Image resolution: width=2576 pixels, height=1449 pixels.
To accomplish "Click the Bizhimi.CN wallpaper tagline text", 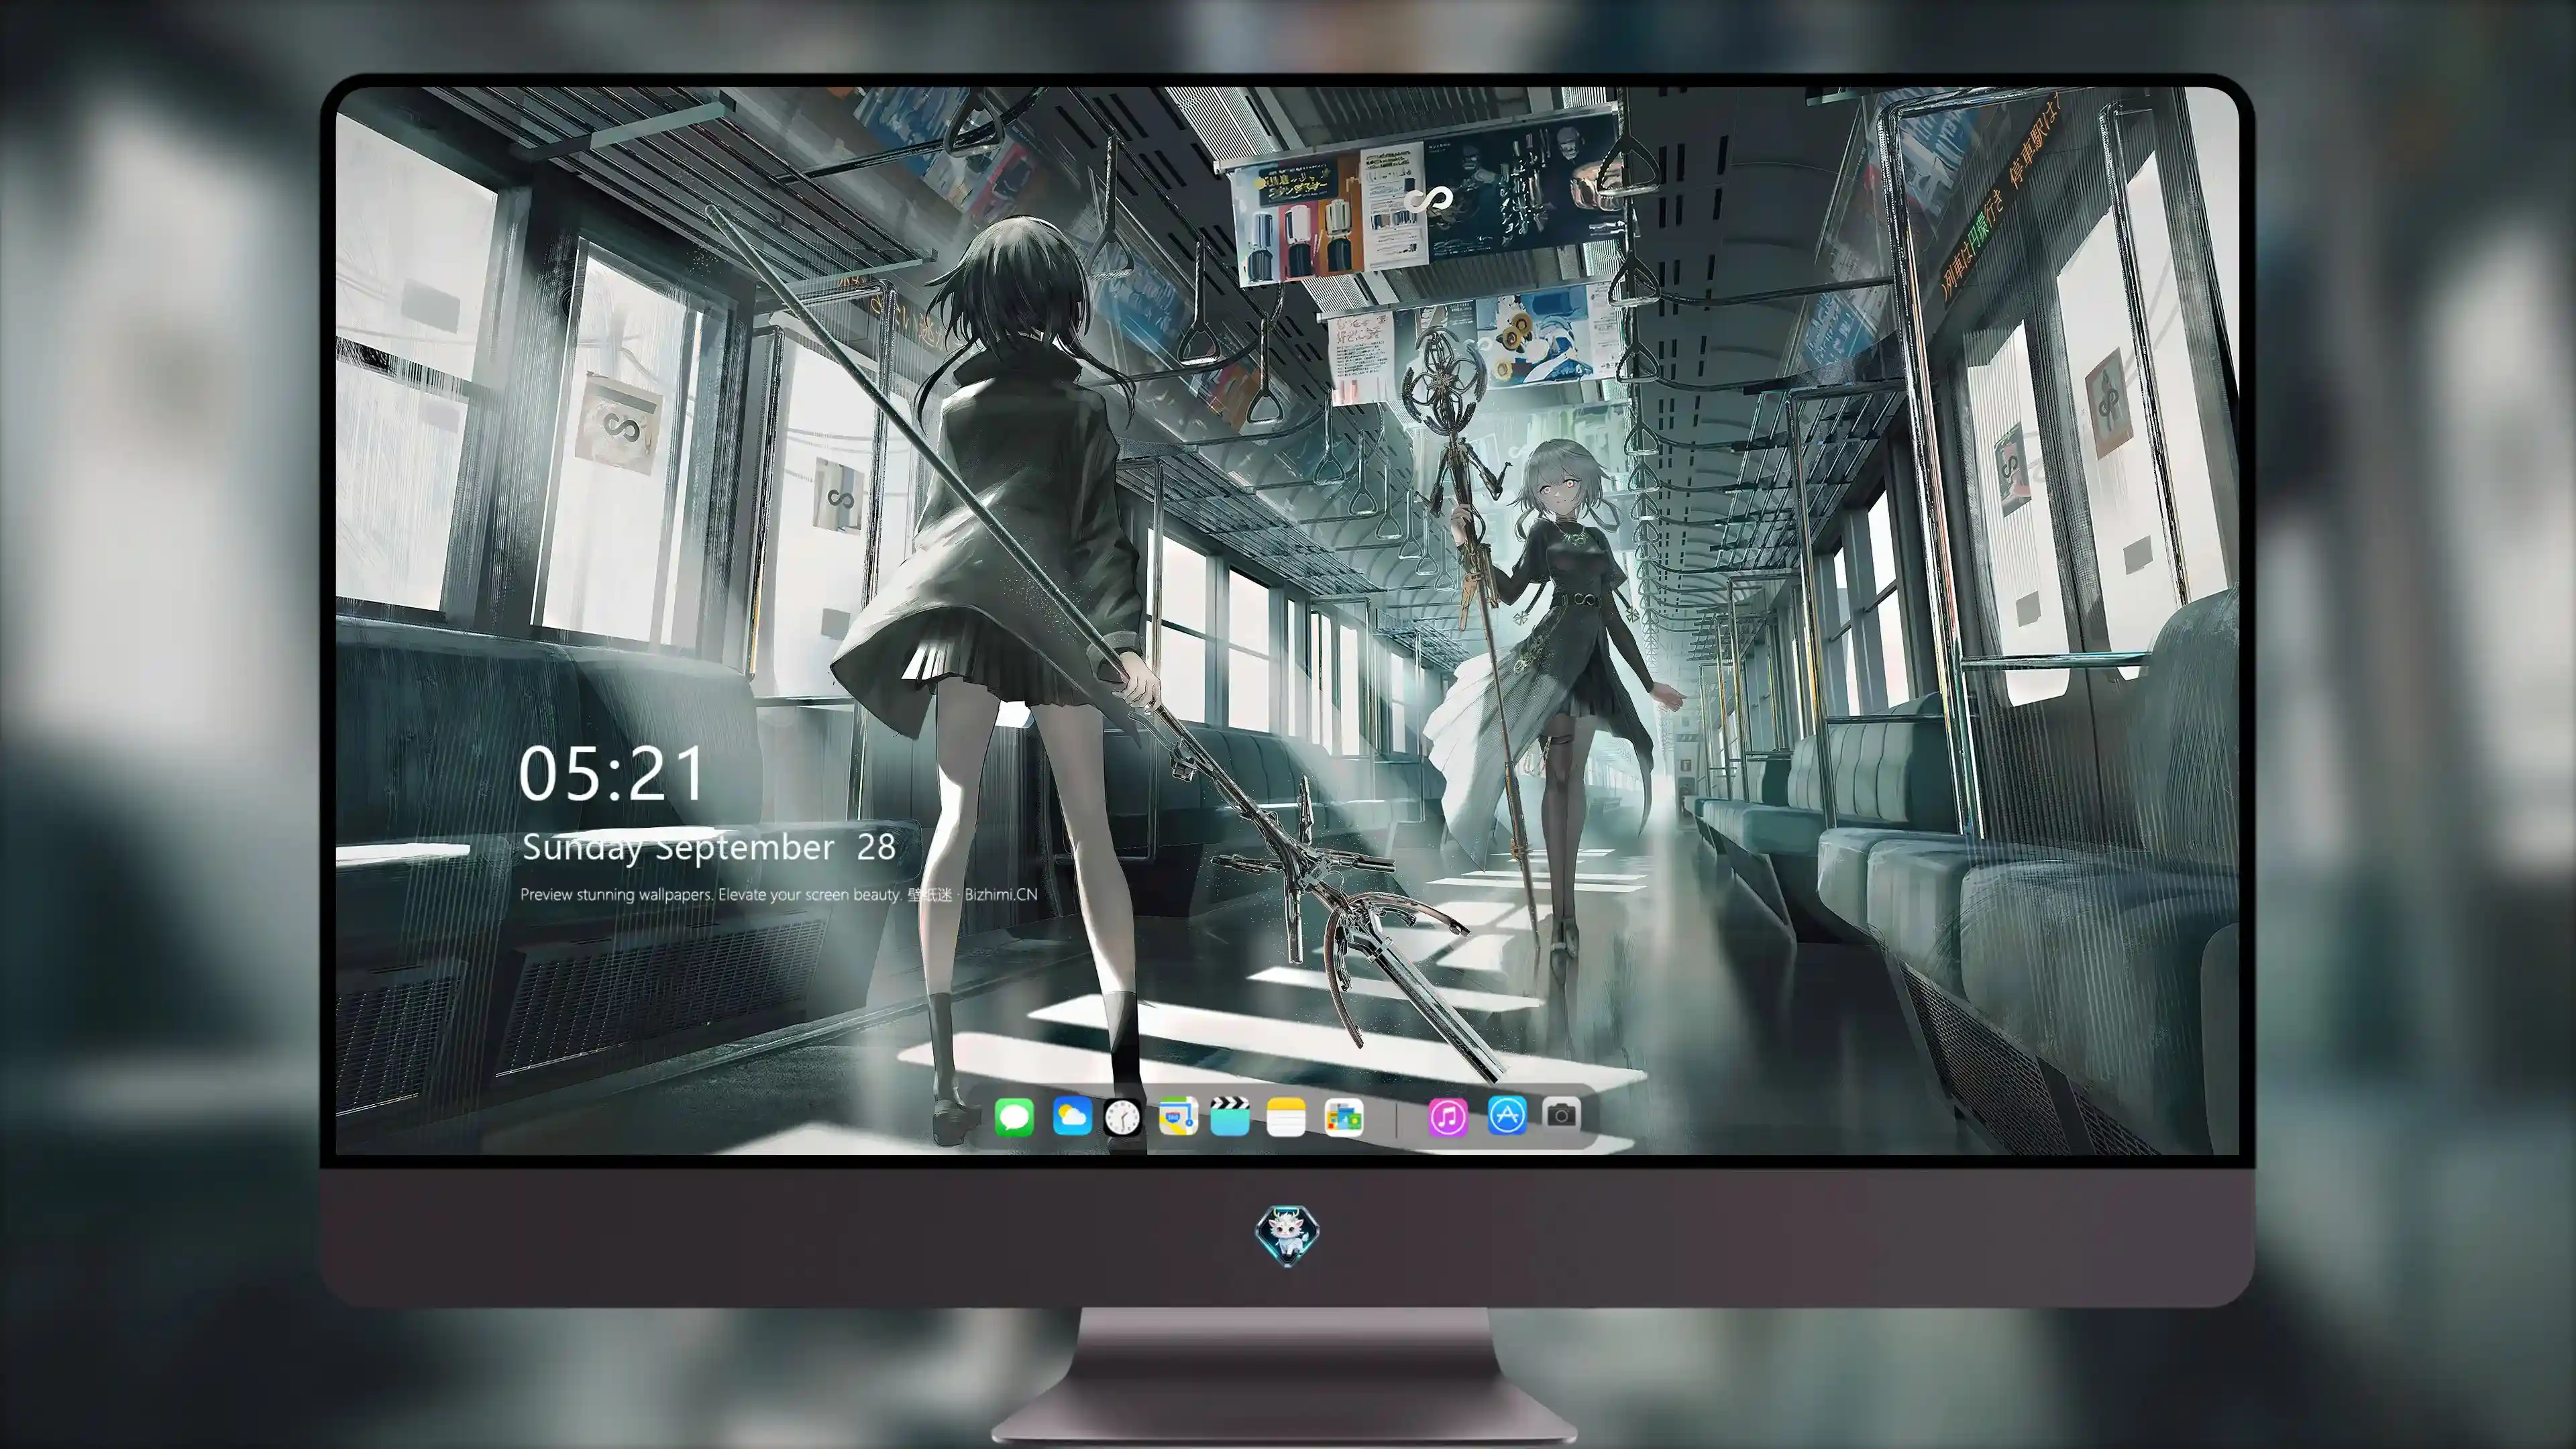I will 778,894.
